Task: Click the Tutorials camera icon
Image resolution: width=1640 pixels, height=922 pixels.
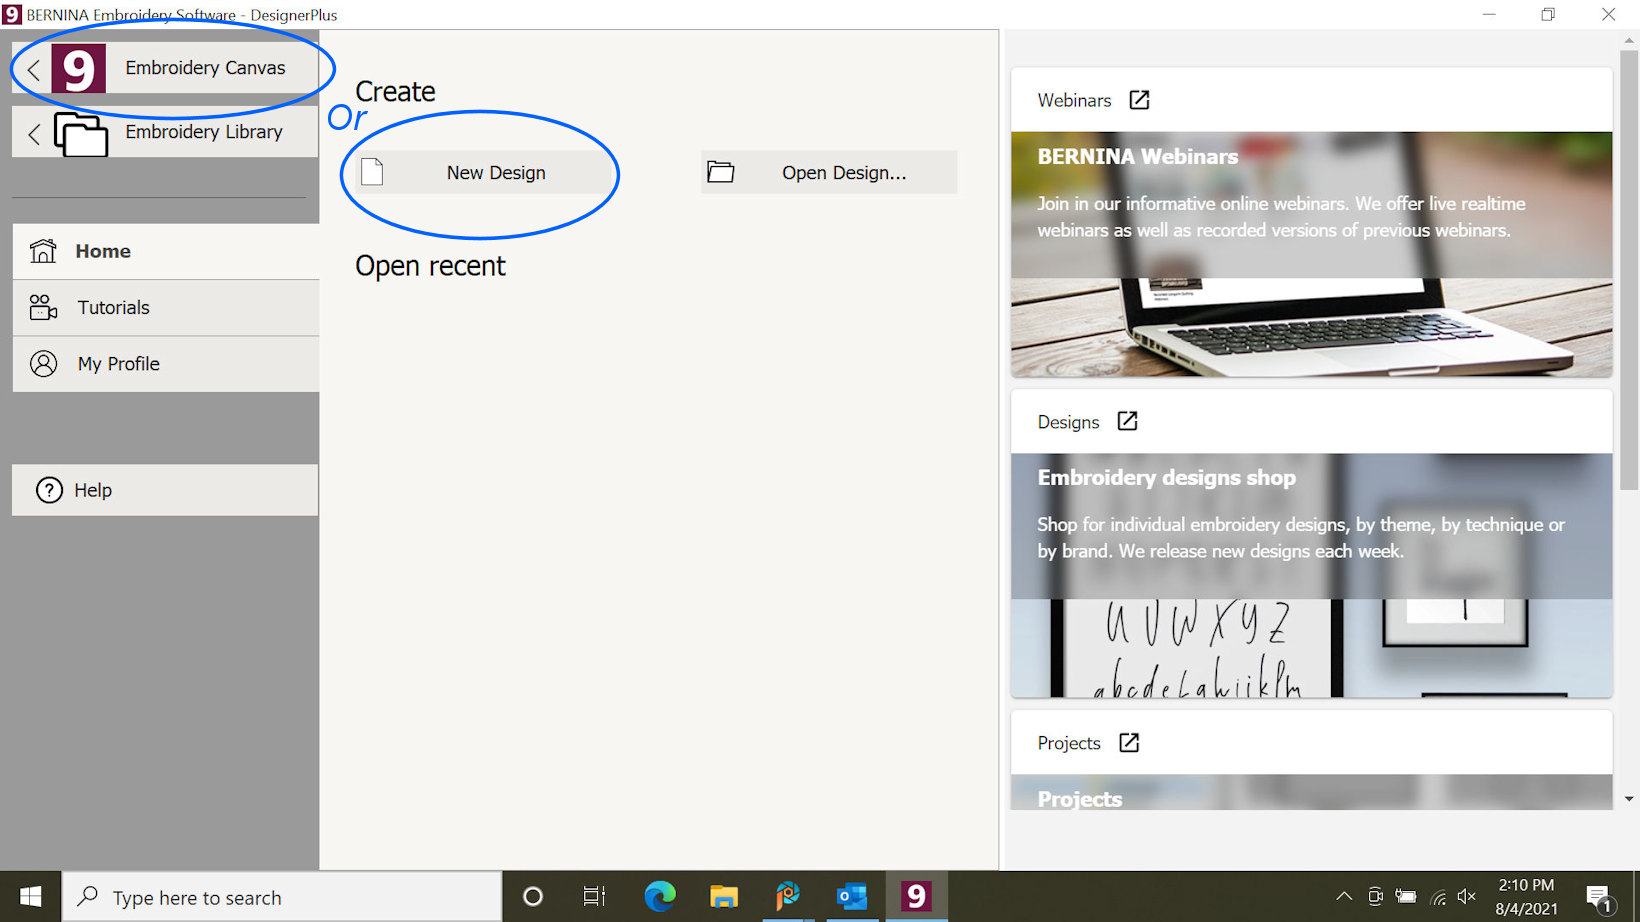Action: [43, 307]
